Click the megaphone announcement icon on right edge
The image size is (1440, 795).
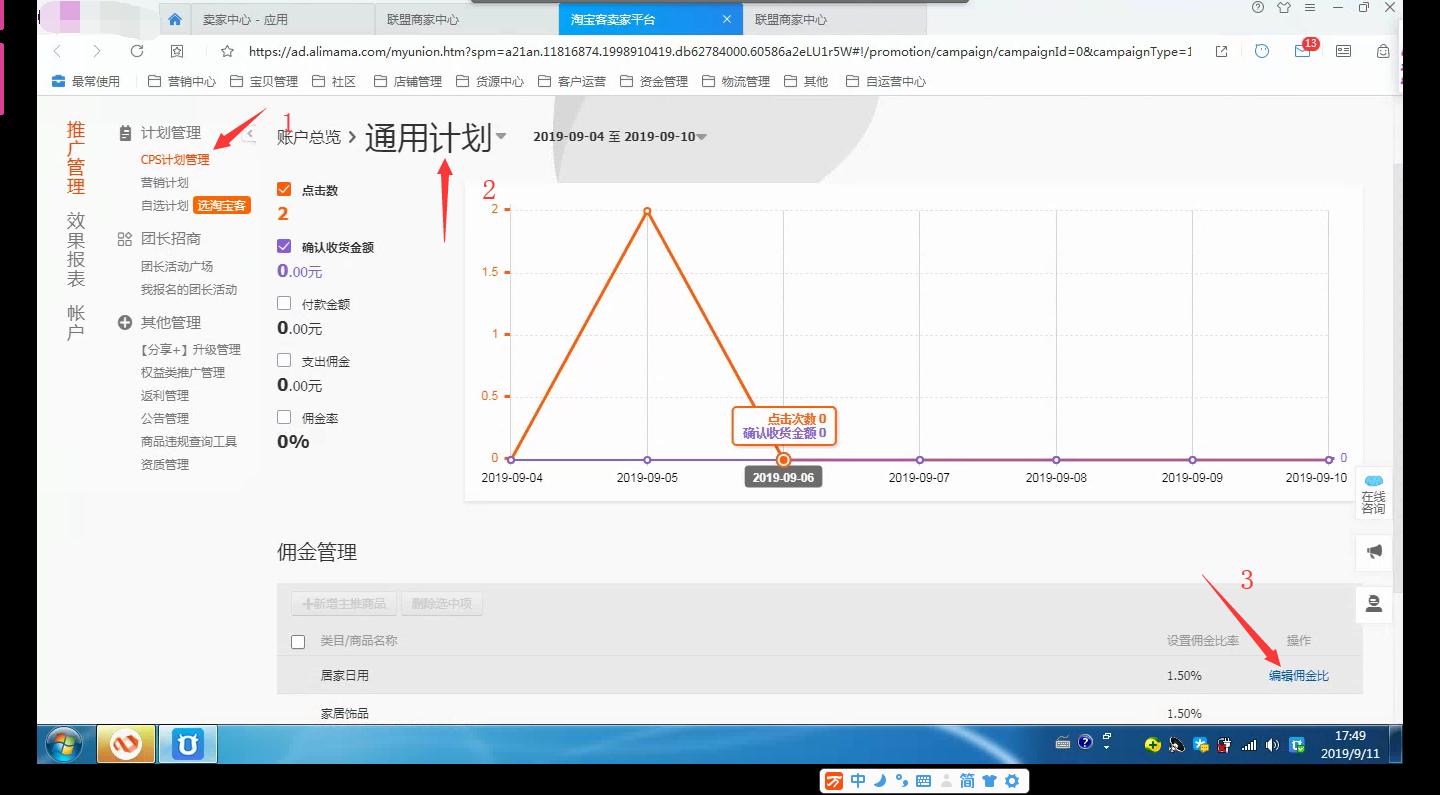(x=1373, y=552)
